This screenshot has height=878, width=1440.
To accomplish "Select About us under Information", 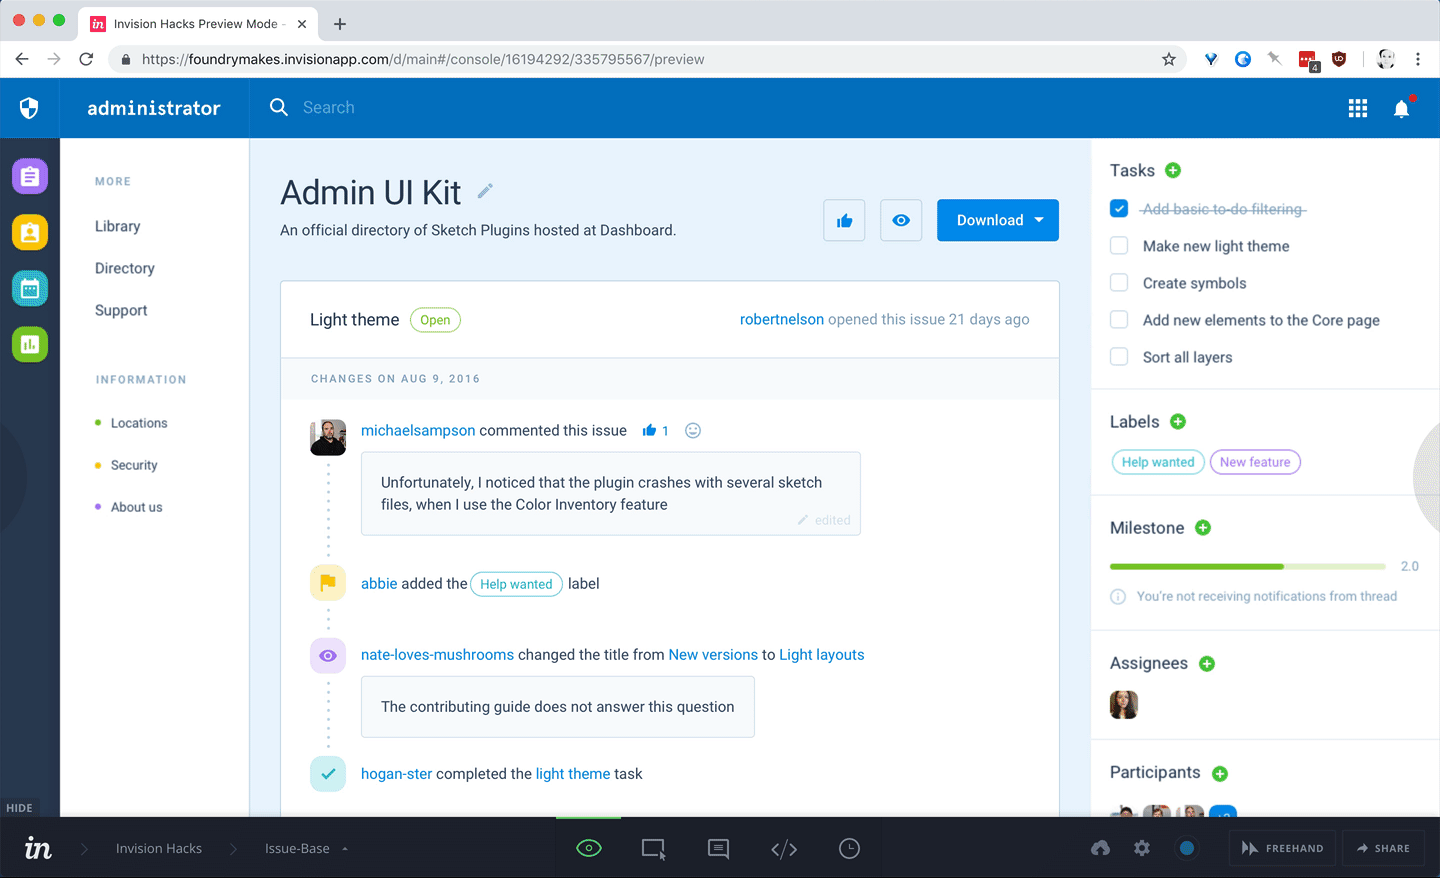I will coord(136,507).
